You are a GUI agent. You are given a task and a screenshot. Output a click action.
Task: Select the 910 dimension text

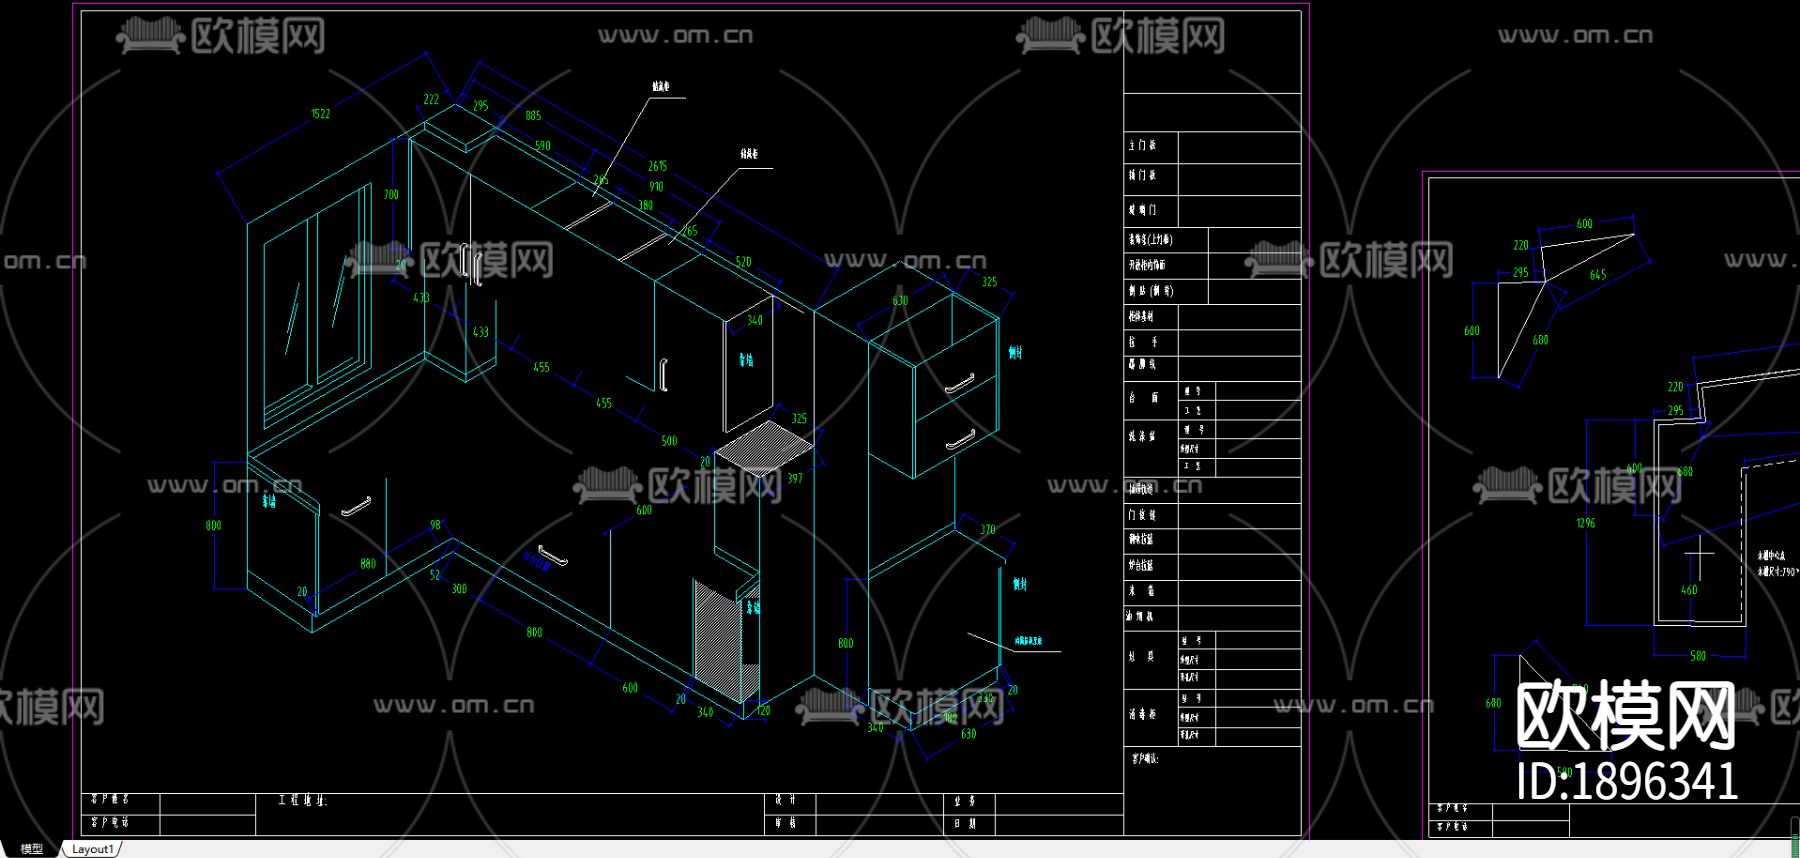point(656,187)
